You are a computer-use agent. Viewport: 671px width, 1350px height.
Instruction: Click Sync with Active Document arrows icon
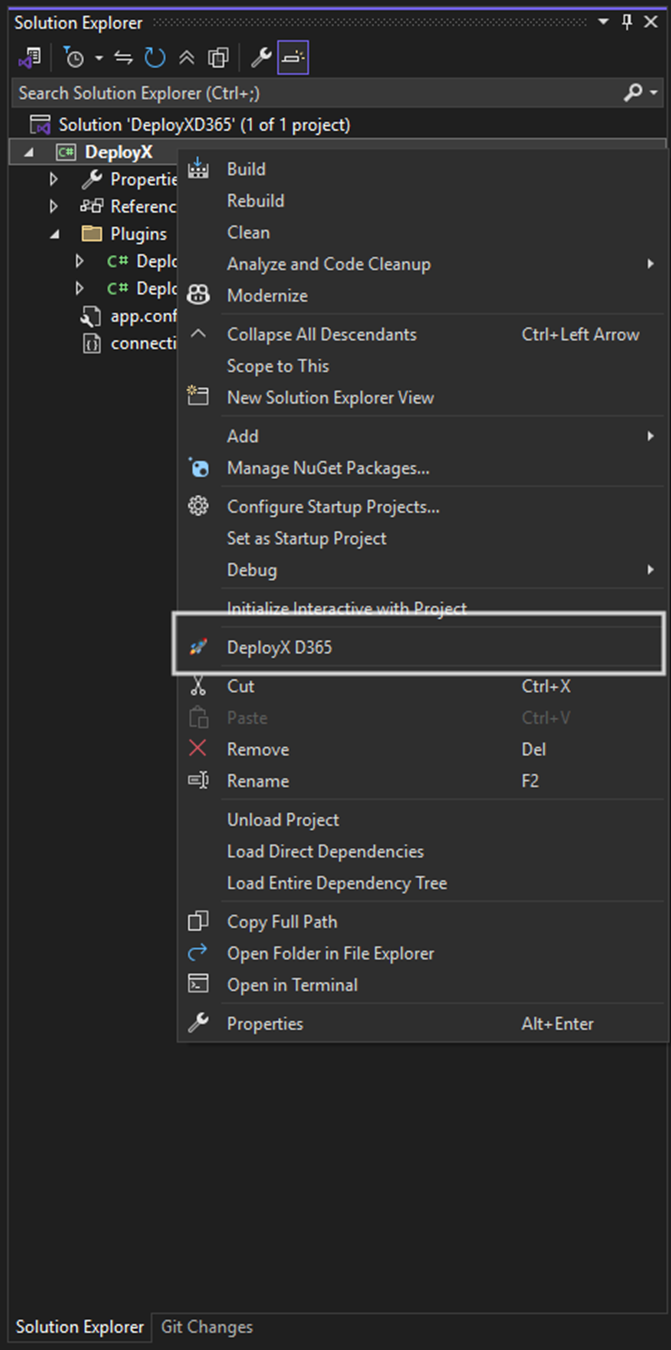click(x=124, y=58)
